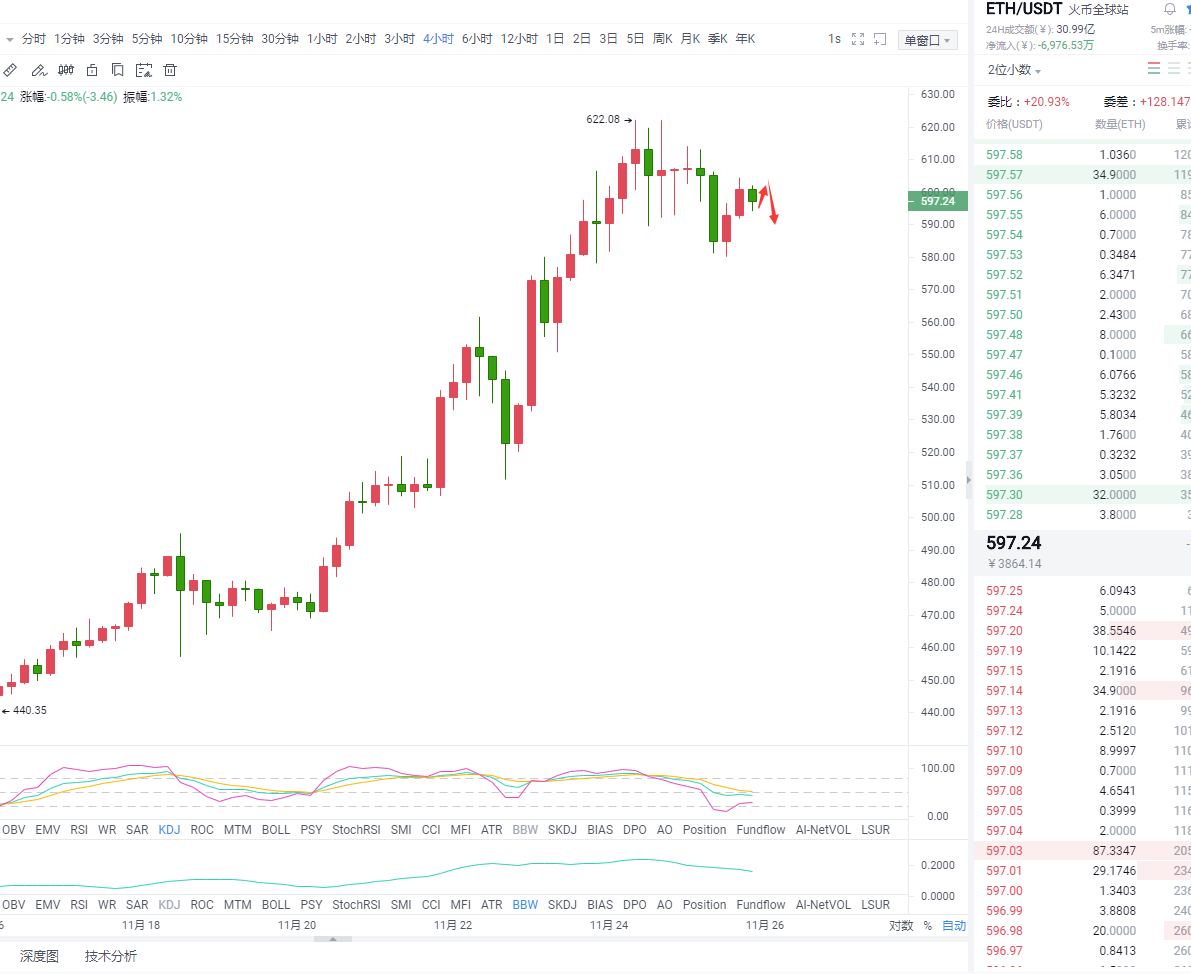The width and height of the screenshot is (1191, 974).
Task: Select the 月K monthly timeframe
Action: pyautogui.click(x=690, y=39)
